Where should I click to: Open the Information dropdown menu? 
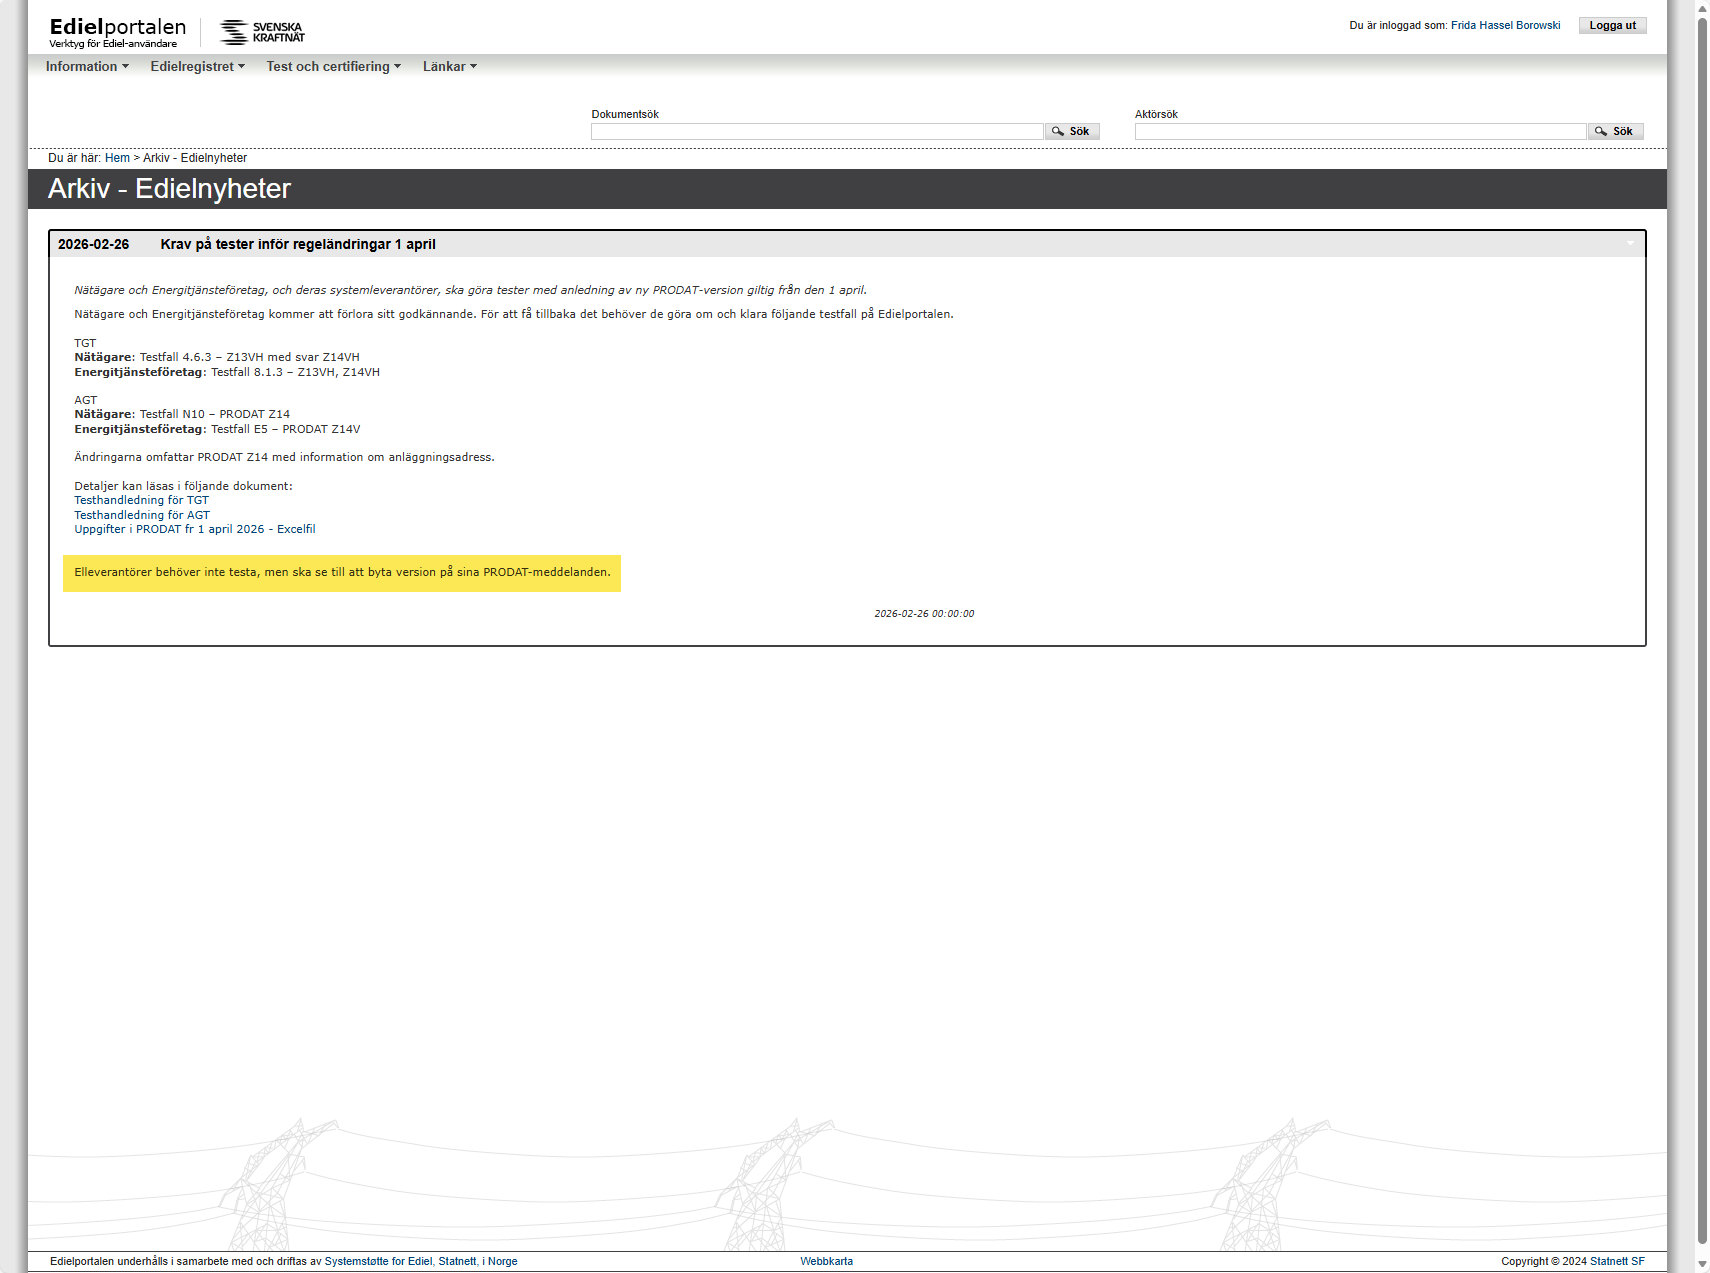tap(87, 67)
